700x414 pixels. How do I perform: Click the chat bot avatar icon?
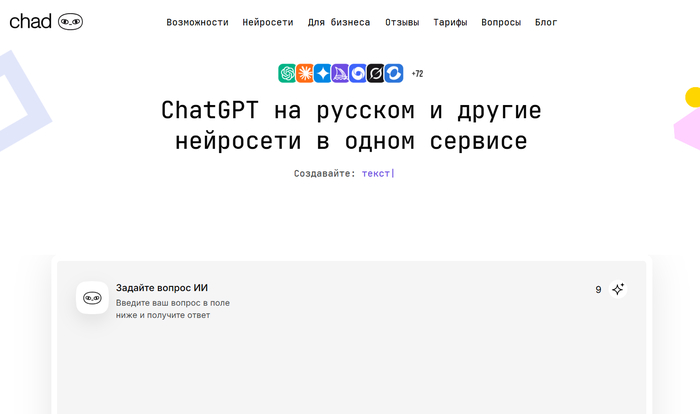[92, 297]
